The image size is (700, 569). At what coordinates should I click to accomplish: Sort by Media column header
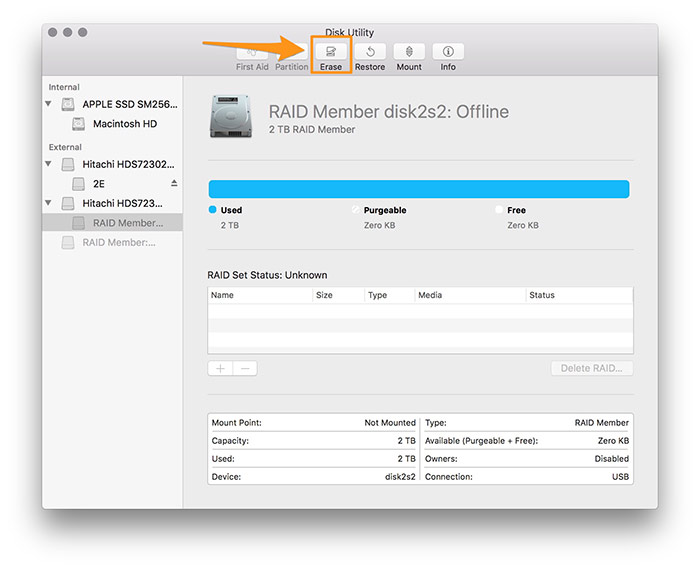pos(470,295)
